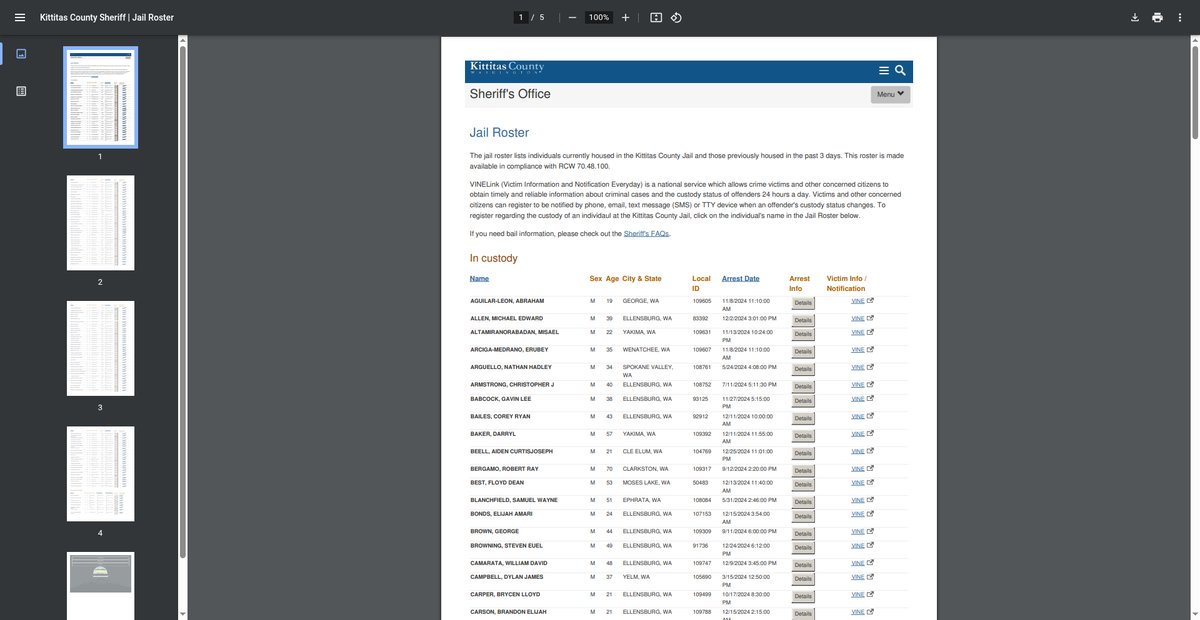Click Details for BABCOCK, GAVIN LEE
The height and width of the screenshot is (620, 1200).
pyautogui.click(x=803, y=402)
